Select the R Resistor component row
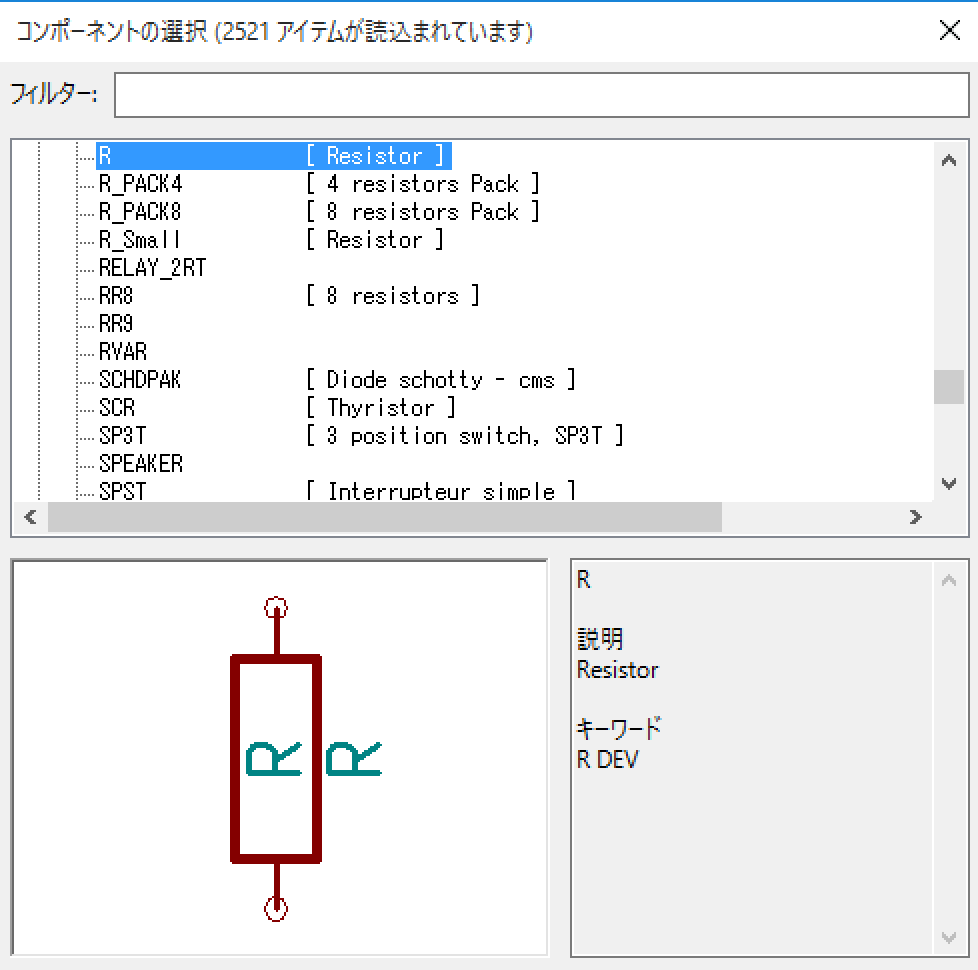This screenshot has height=970, width=978. 273,156
